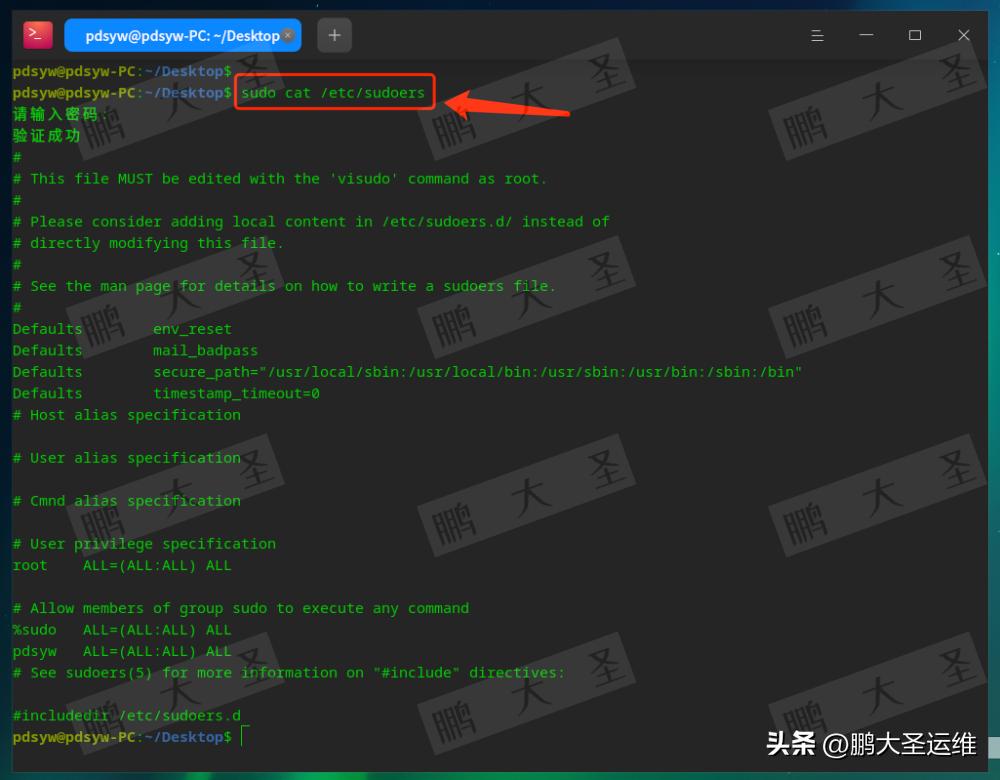Screen dimensions: 1000x780
Task: Click '# Host alias specification' line
Action: (x=127, y=415)
